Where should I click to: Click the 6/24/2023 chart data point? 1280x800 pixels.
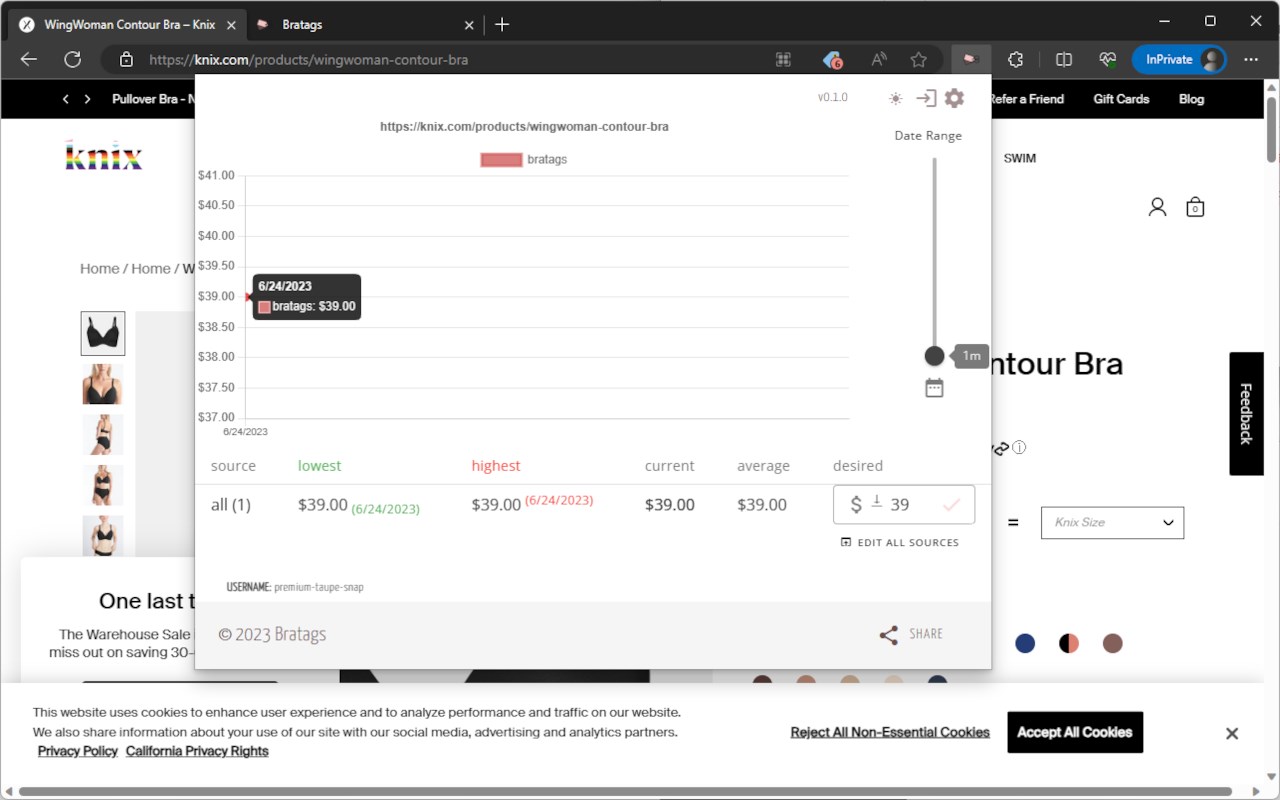coord(247,297)
